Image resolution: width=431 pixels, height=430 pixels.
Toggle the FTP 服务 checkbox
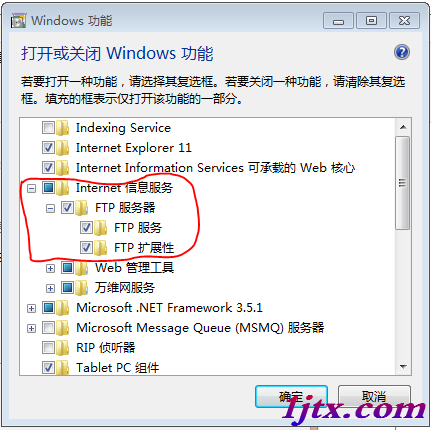[86, 228]
